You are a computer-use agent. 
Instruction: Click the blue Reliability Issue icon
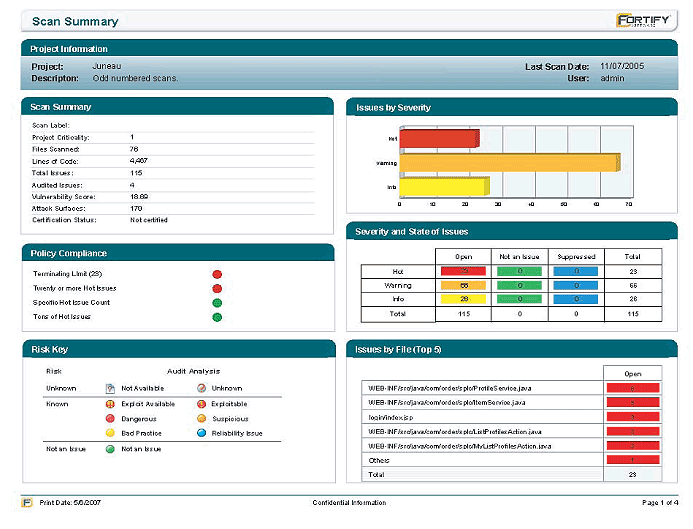coord(201,434)
